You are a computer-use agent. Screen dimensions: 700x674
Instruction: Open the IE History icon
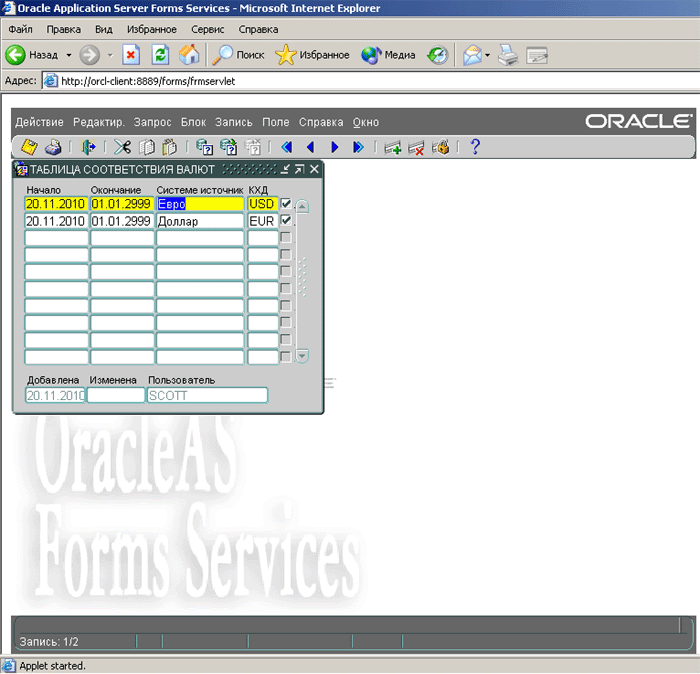[x=438, y=55]
